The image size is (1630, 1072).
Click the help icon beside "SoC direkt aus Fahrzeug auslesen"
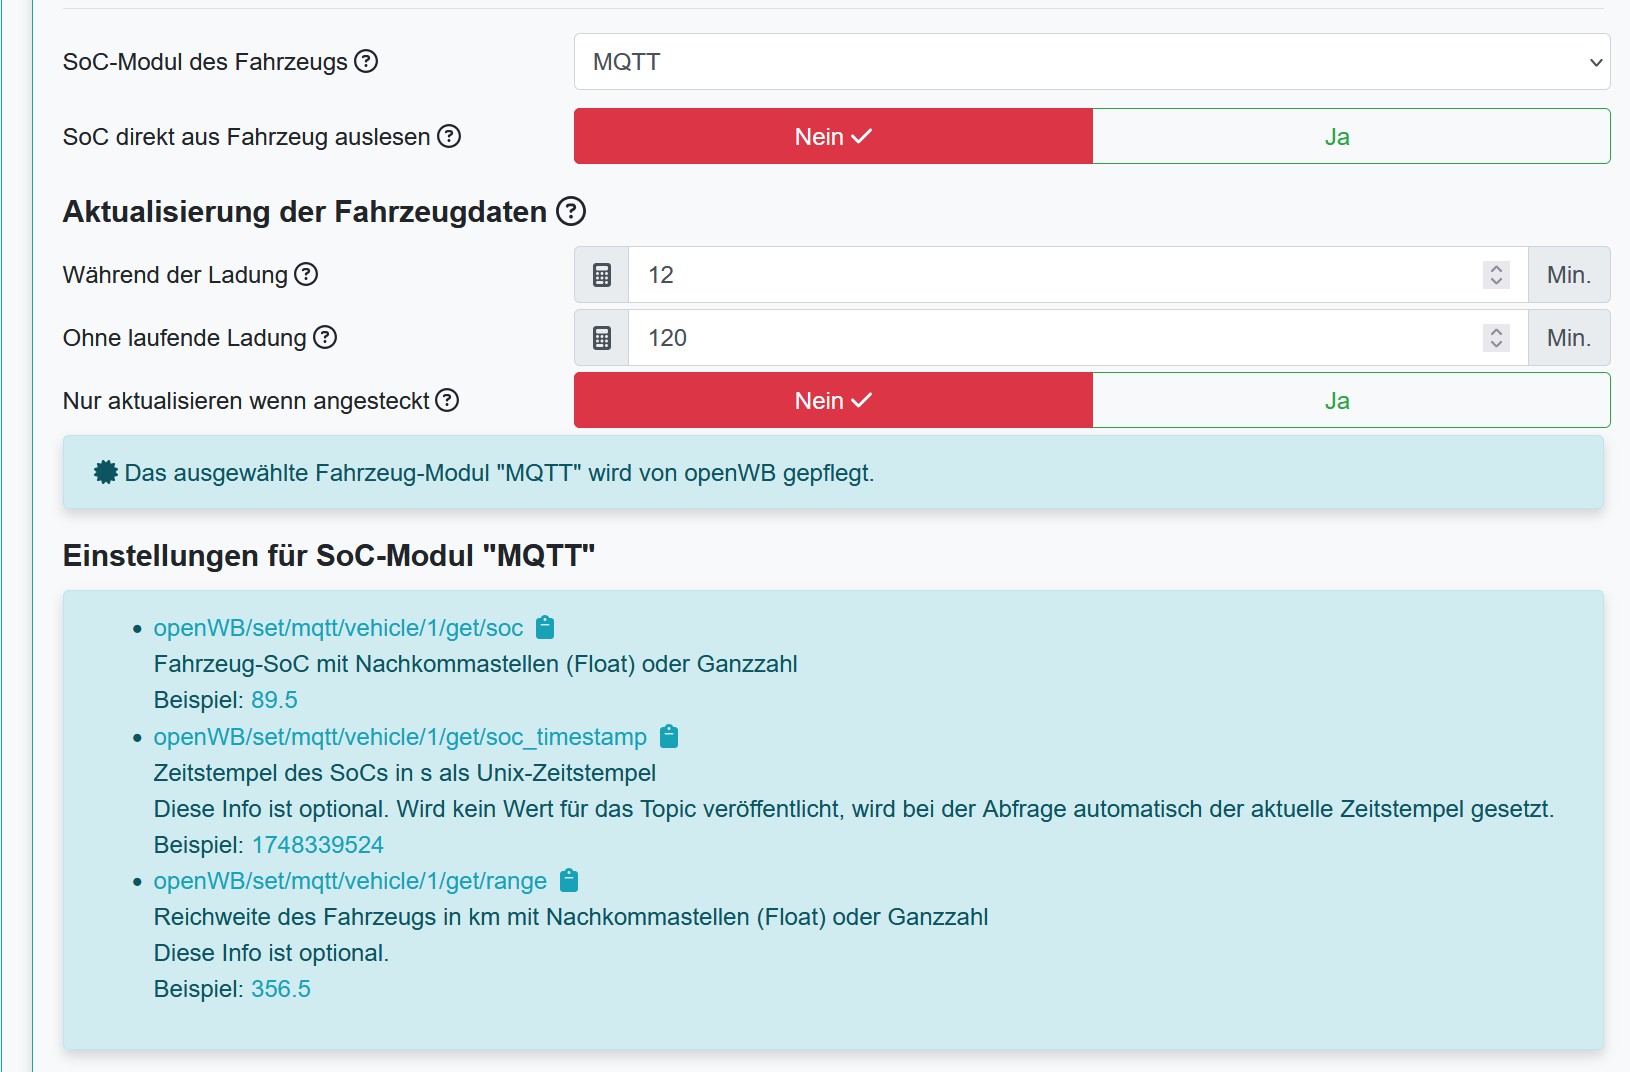450,137
